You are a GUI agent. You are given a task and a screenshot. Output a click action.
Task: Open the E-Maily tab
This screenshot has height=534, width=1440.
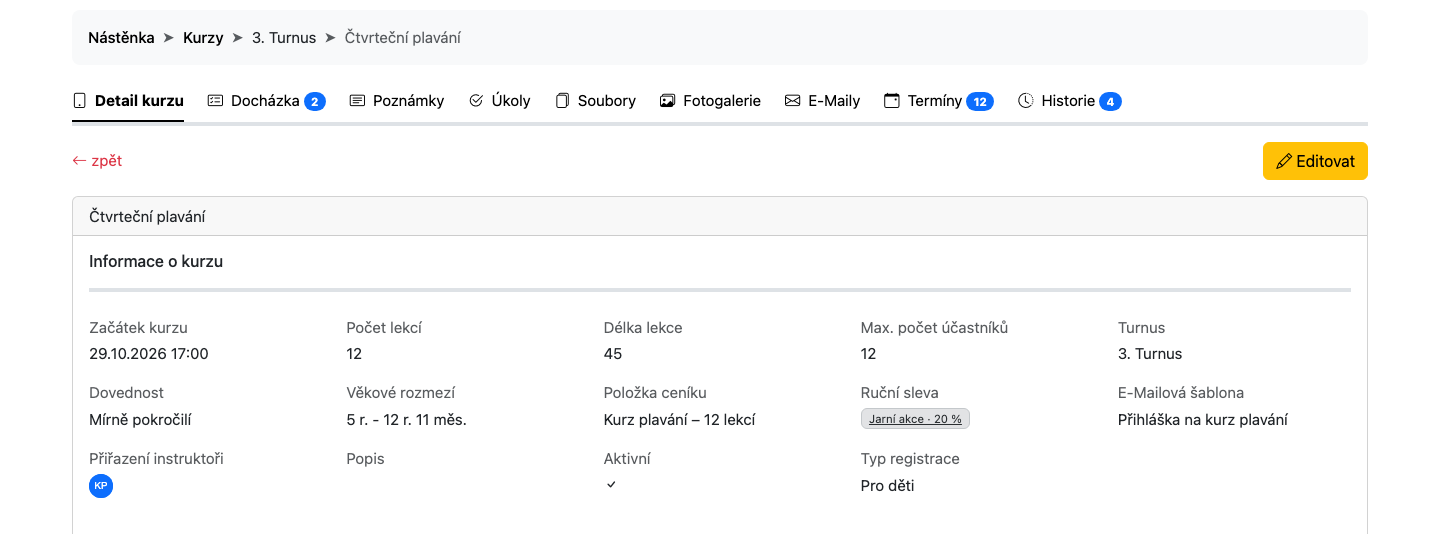823,101
